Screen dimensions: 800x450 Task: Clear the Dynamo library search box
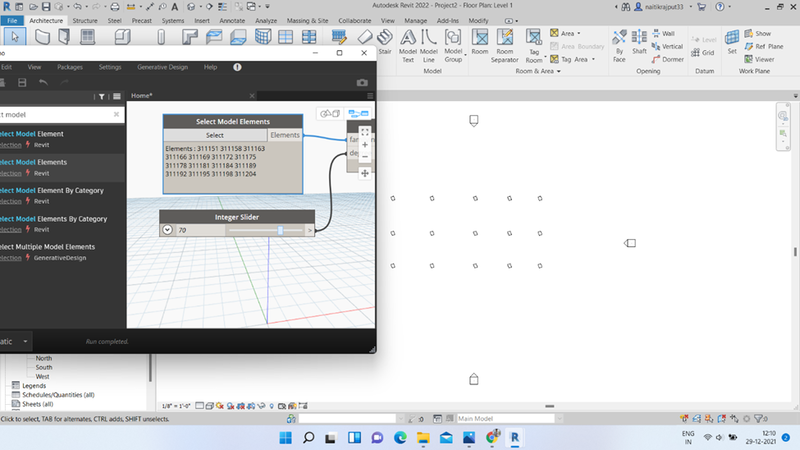click(x=116, y=114)
